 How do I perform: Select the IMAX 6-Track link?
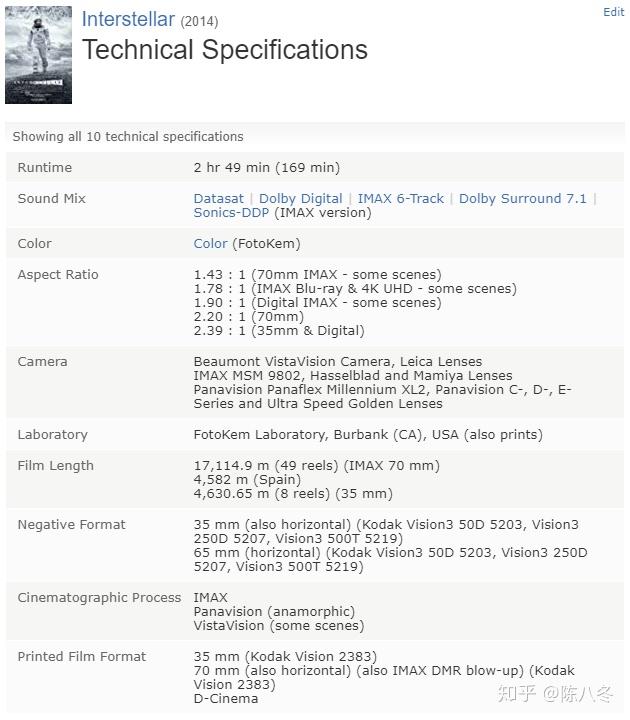pyautogui.click(x=400, y=198)
